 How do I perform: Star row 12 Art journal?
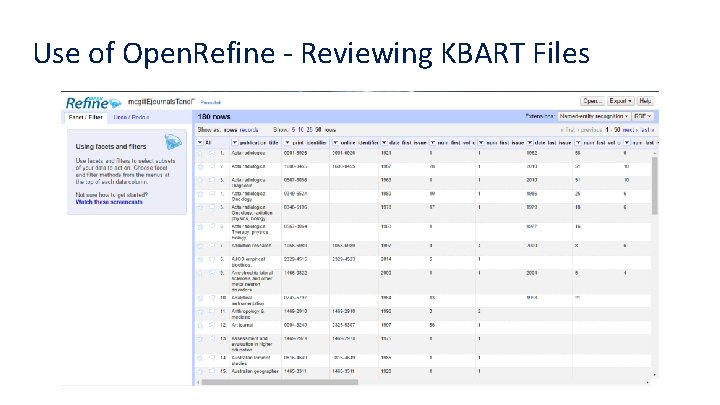pyautogui.click(x=200, y=326)
